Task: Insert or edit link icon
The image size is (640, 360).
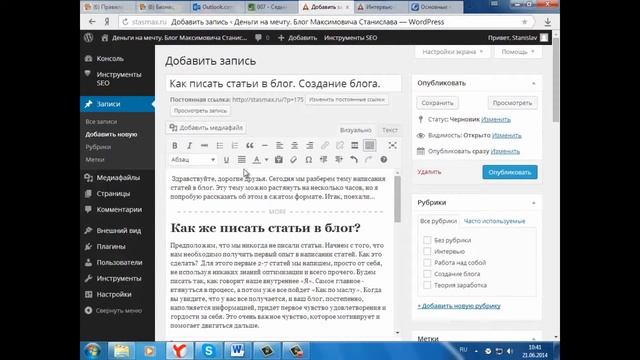Action: point(325,146)
